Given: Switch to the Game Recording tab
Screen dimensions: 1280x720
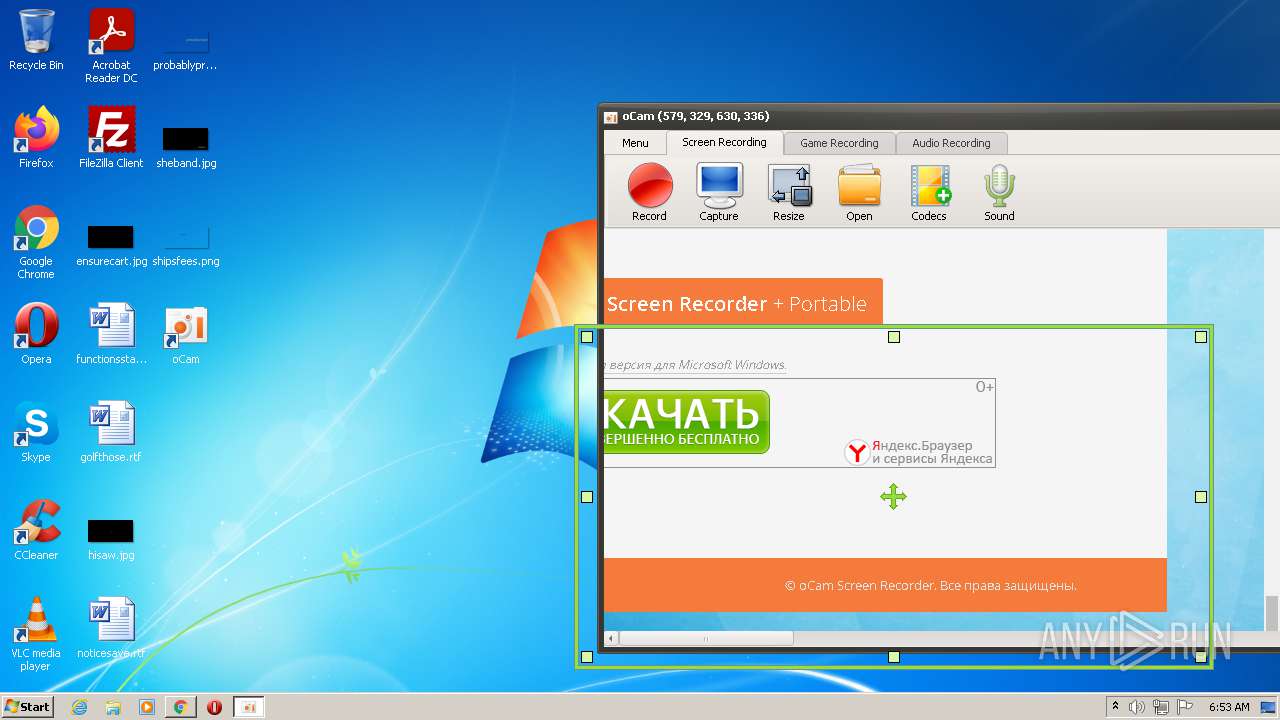Looking at the screenshot, I should pyautogui.click(x=839, y=143).
